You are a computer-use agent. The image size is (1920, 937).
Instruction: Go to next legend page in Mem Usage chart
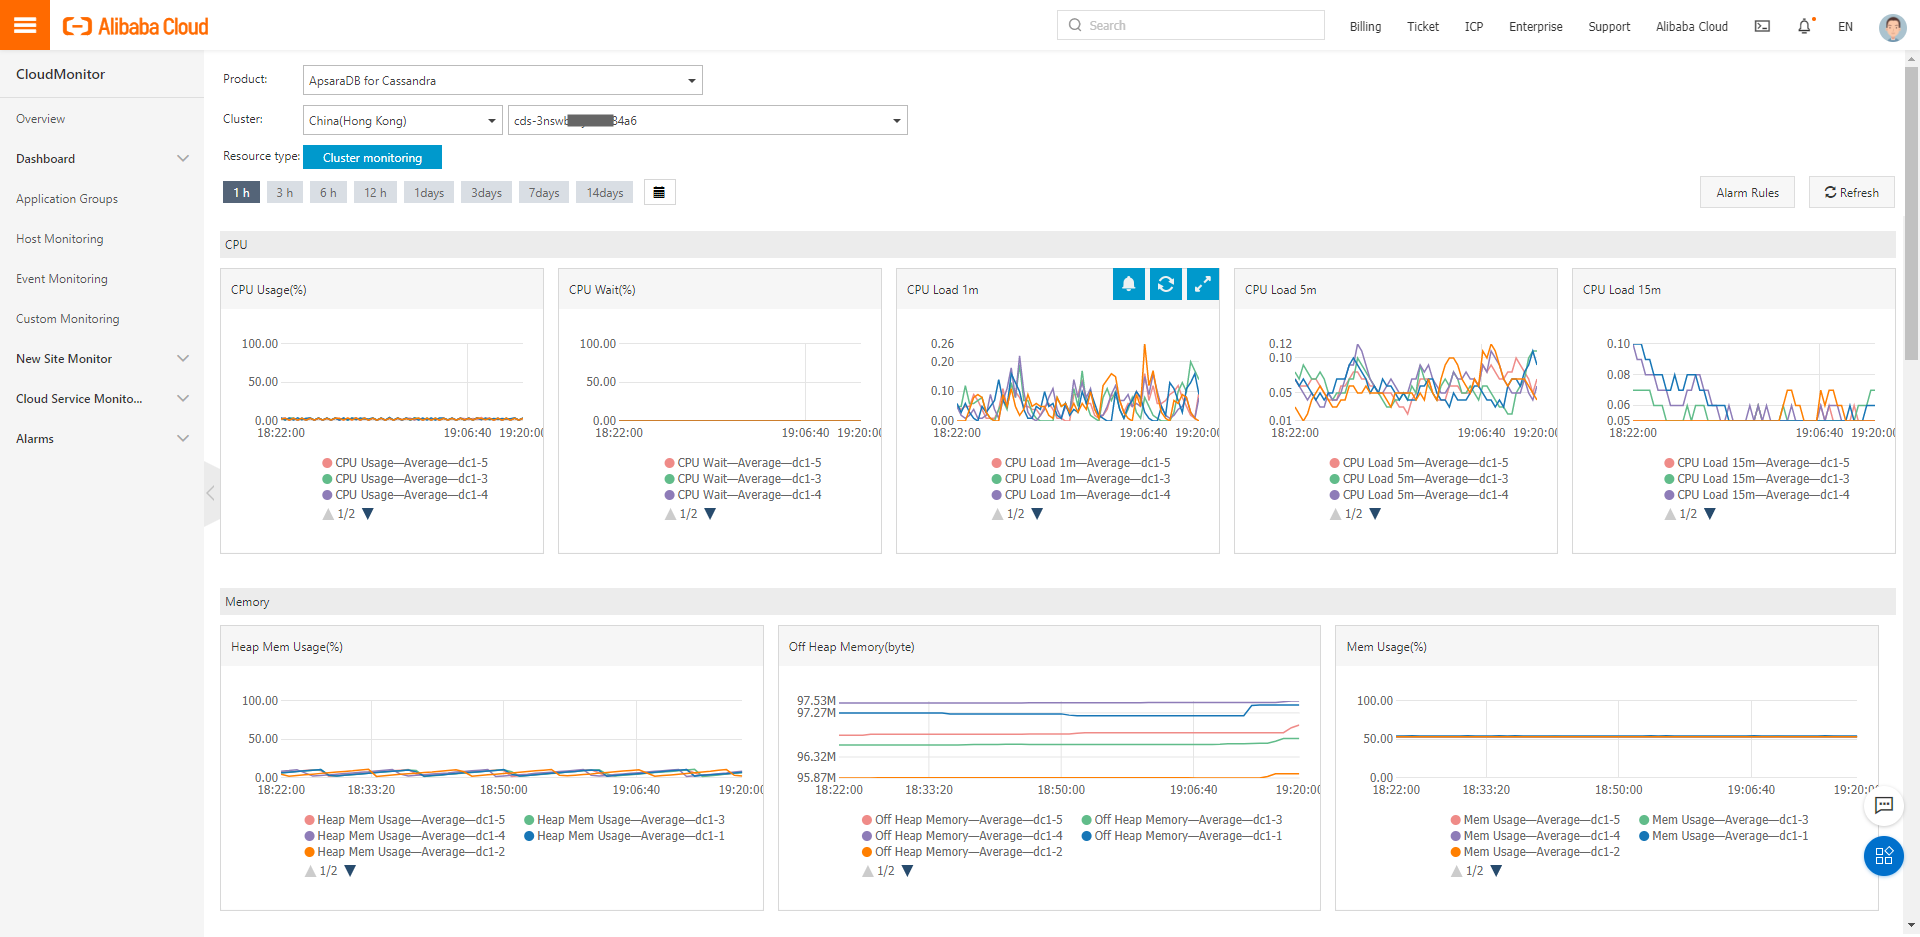pyautogui.click(x=1496, y=871)
